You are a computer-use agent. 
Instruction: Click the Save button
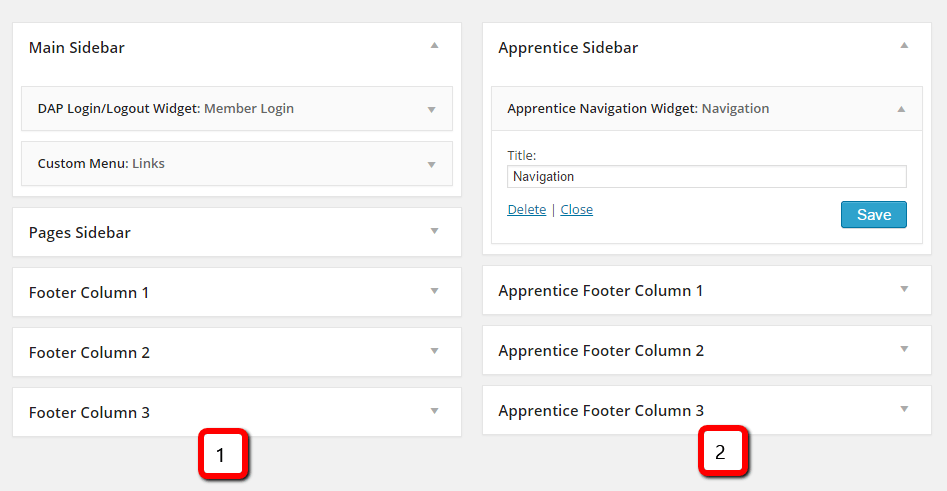click(x=873, y=215)
